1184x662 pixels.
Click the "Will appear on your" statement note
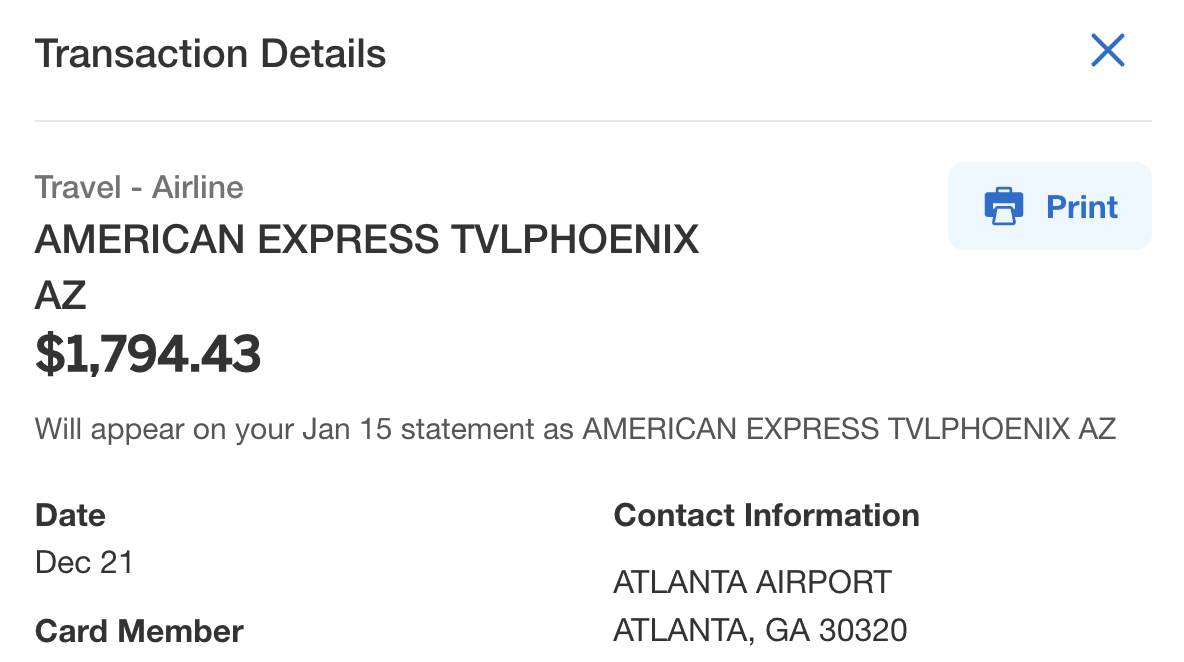(x=164, y=429)
